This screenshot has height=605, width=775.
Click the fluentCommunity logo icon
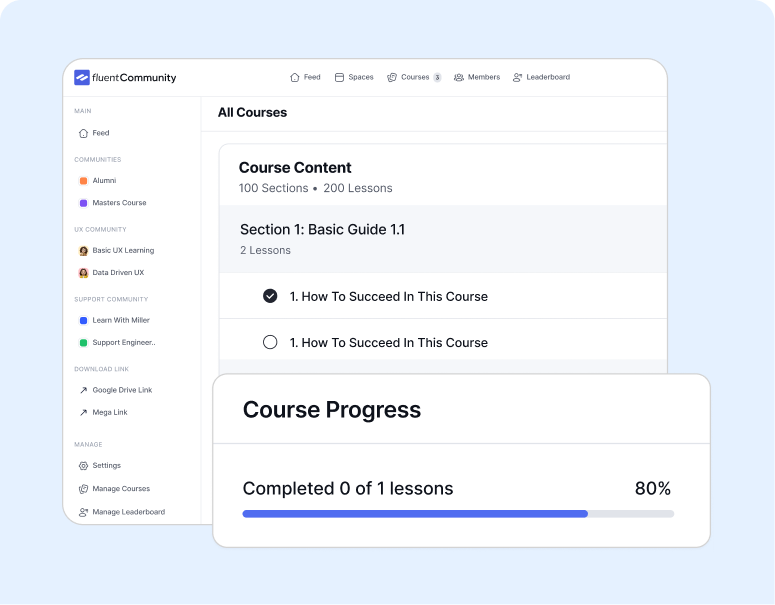(x=82, y=78)
